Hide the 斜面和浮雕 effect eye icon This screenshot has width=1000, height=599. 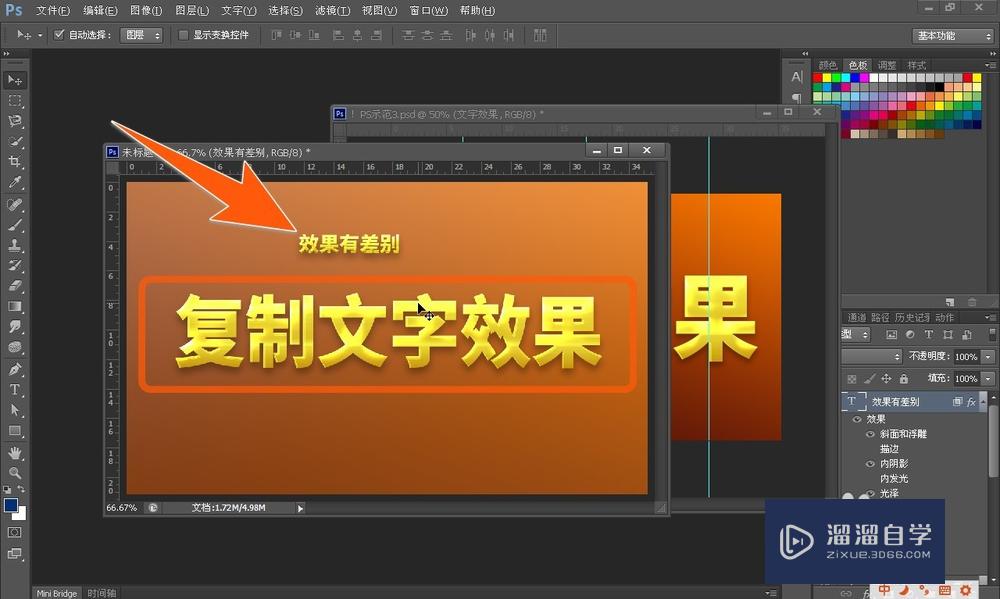pos(870,435)
